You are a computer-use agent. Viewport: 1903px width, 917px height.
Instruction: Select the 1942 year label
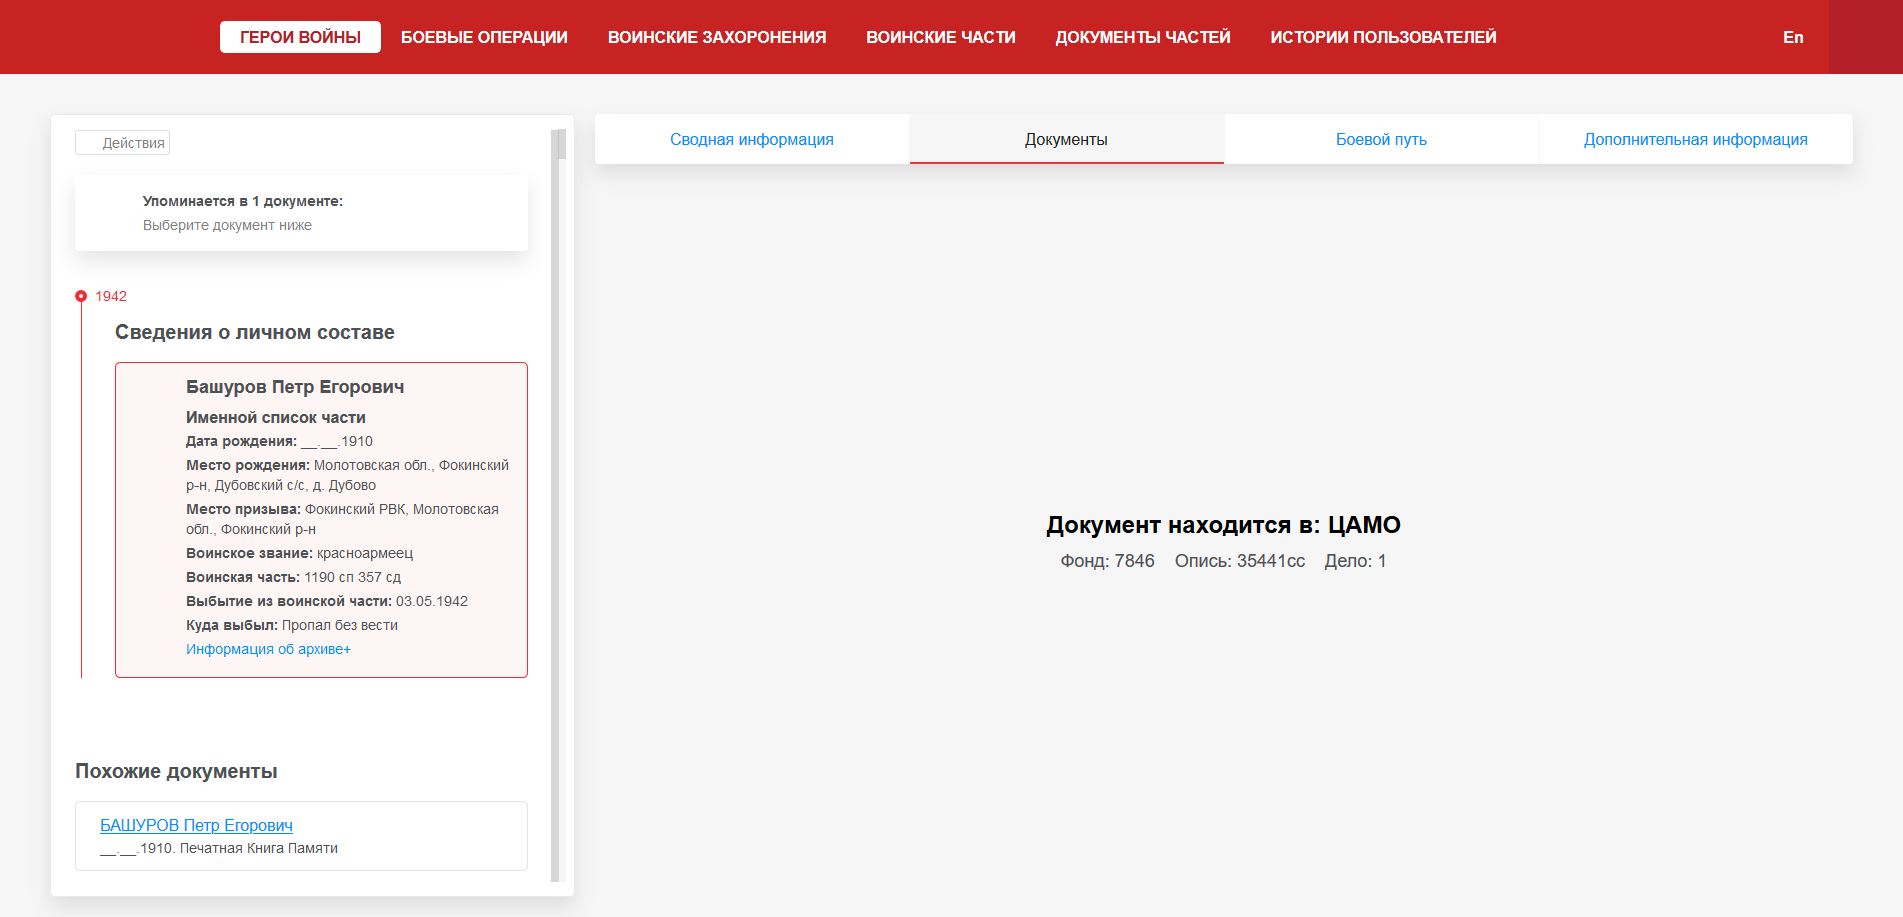tap(111, 296)
